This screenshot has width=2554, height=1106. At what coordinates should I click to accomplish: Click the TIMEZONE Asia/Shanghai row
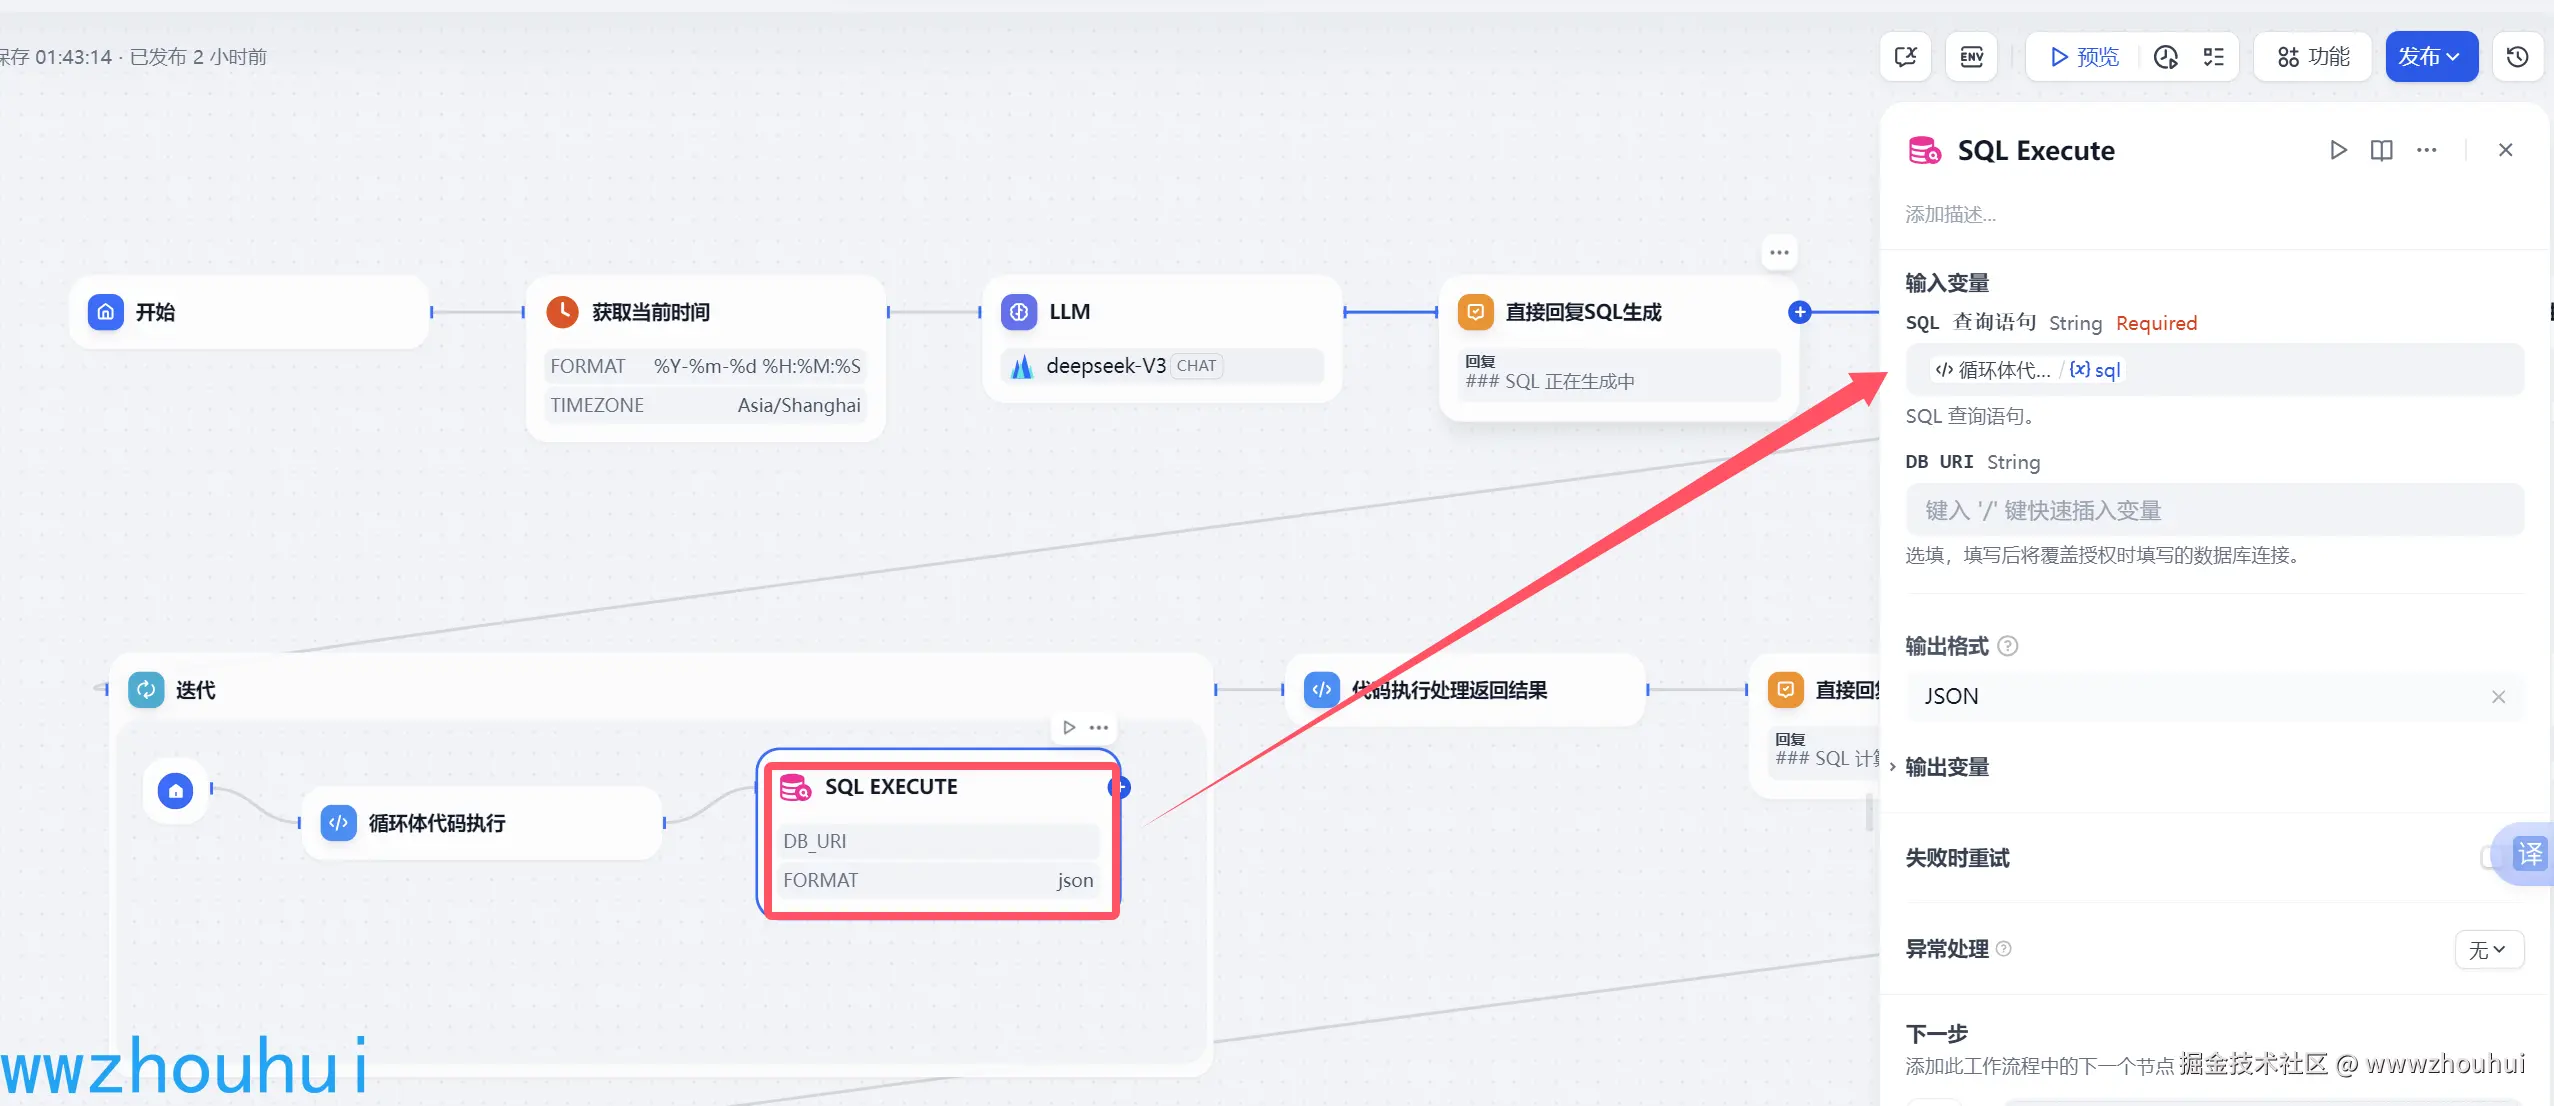click(x=705, y=405)
